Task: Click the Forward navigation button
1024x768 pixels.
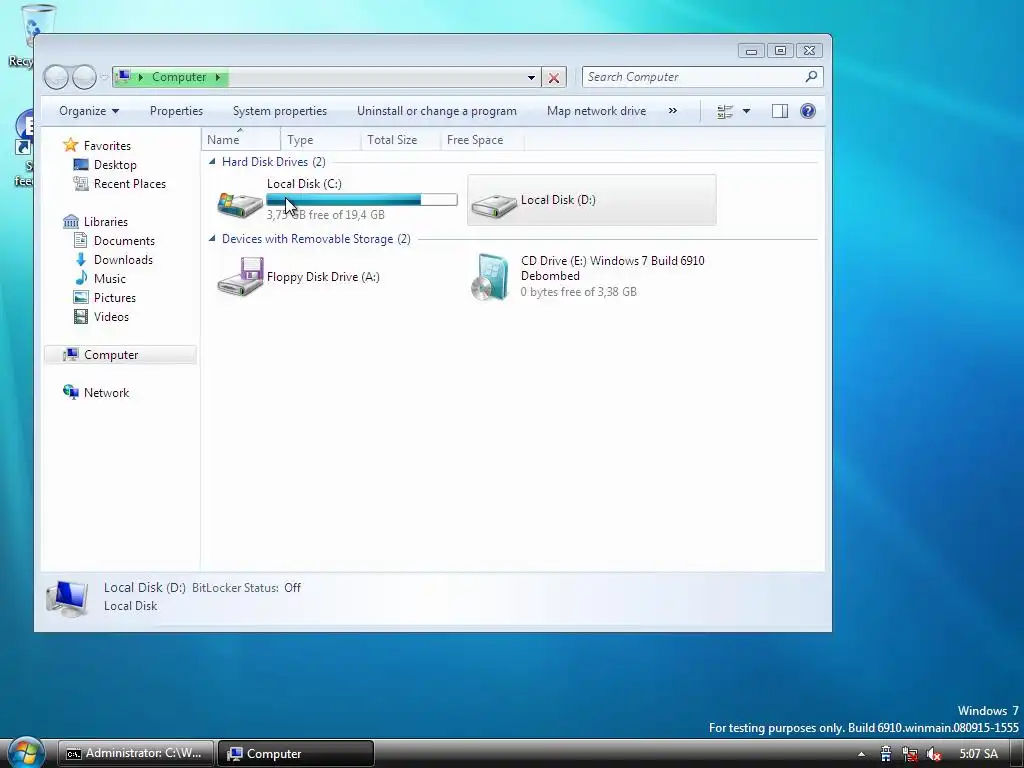Action: 84,77
